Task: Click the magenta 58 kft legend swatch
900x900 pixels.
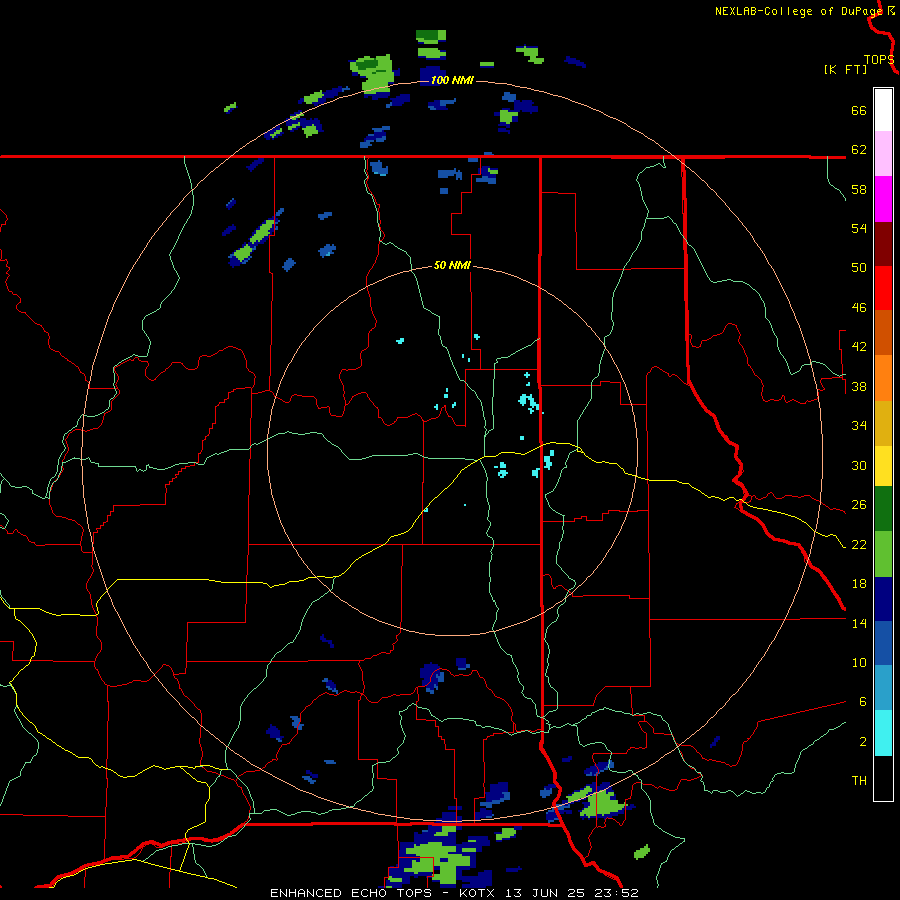Action: 883,199
